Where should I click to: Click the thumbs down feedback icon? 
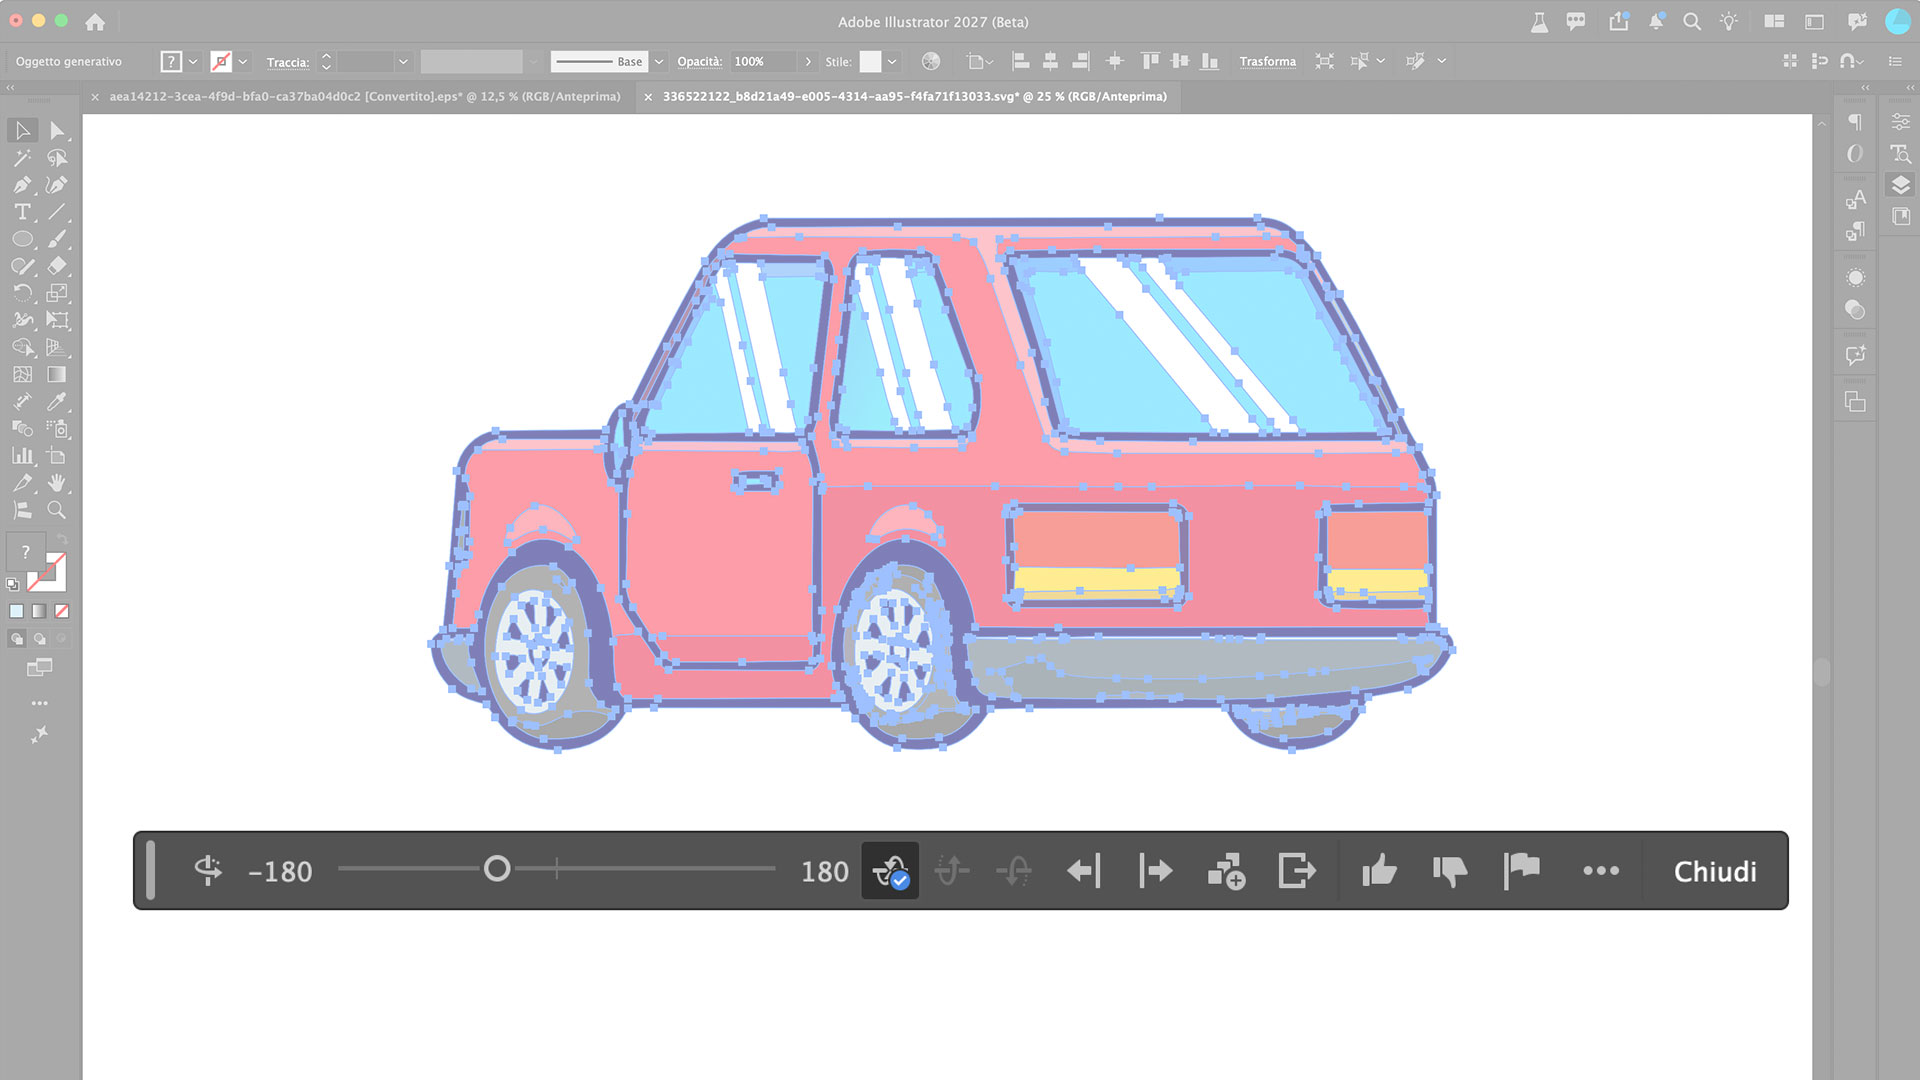pos(1450,871)
